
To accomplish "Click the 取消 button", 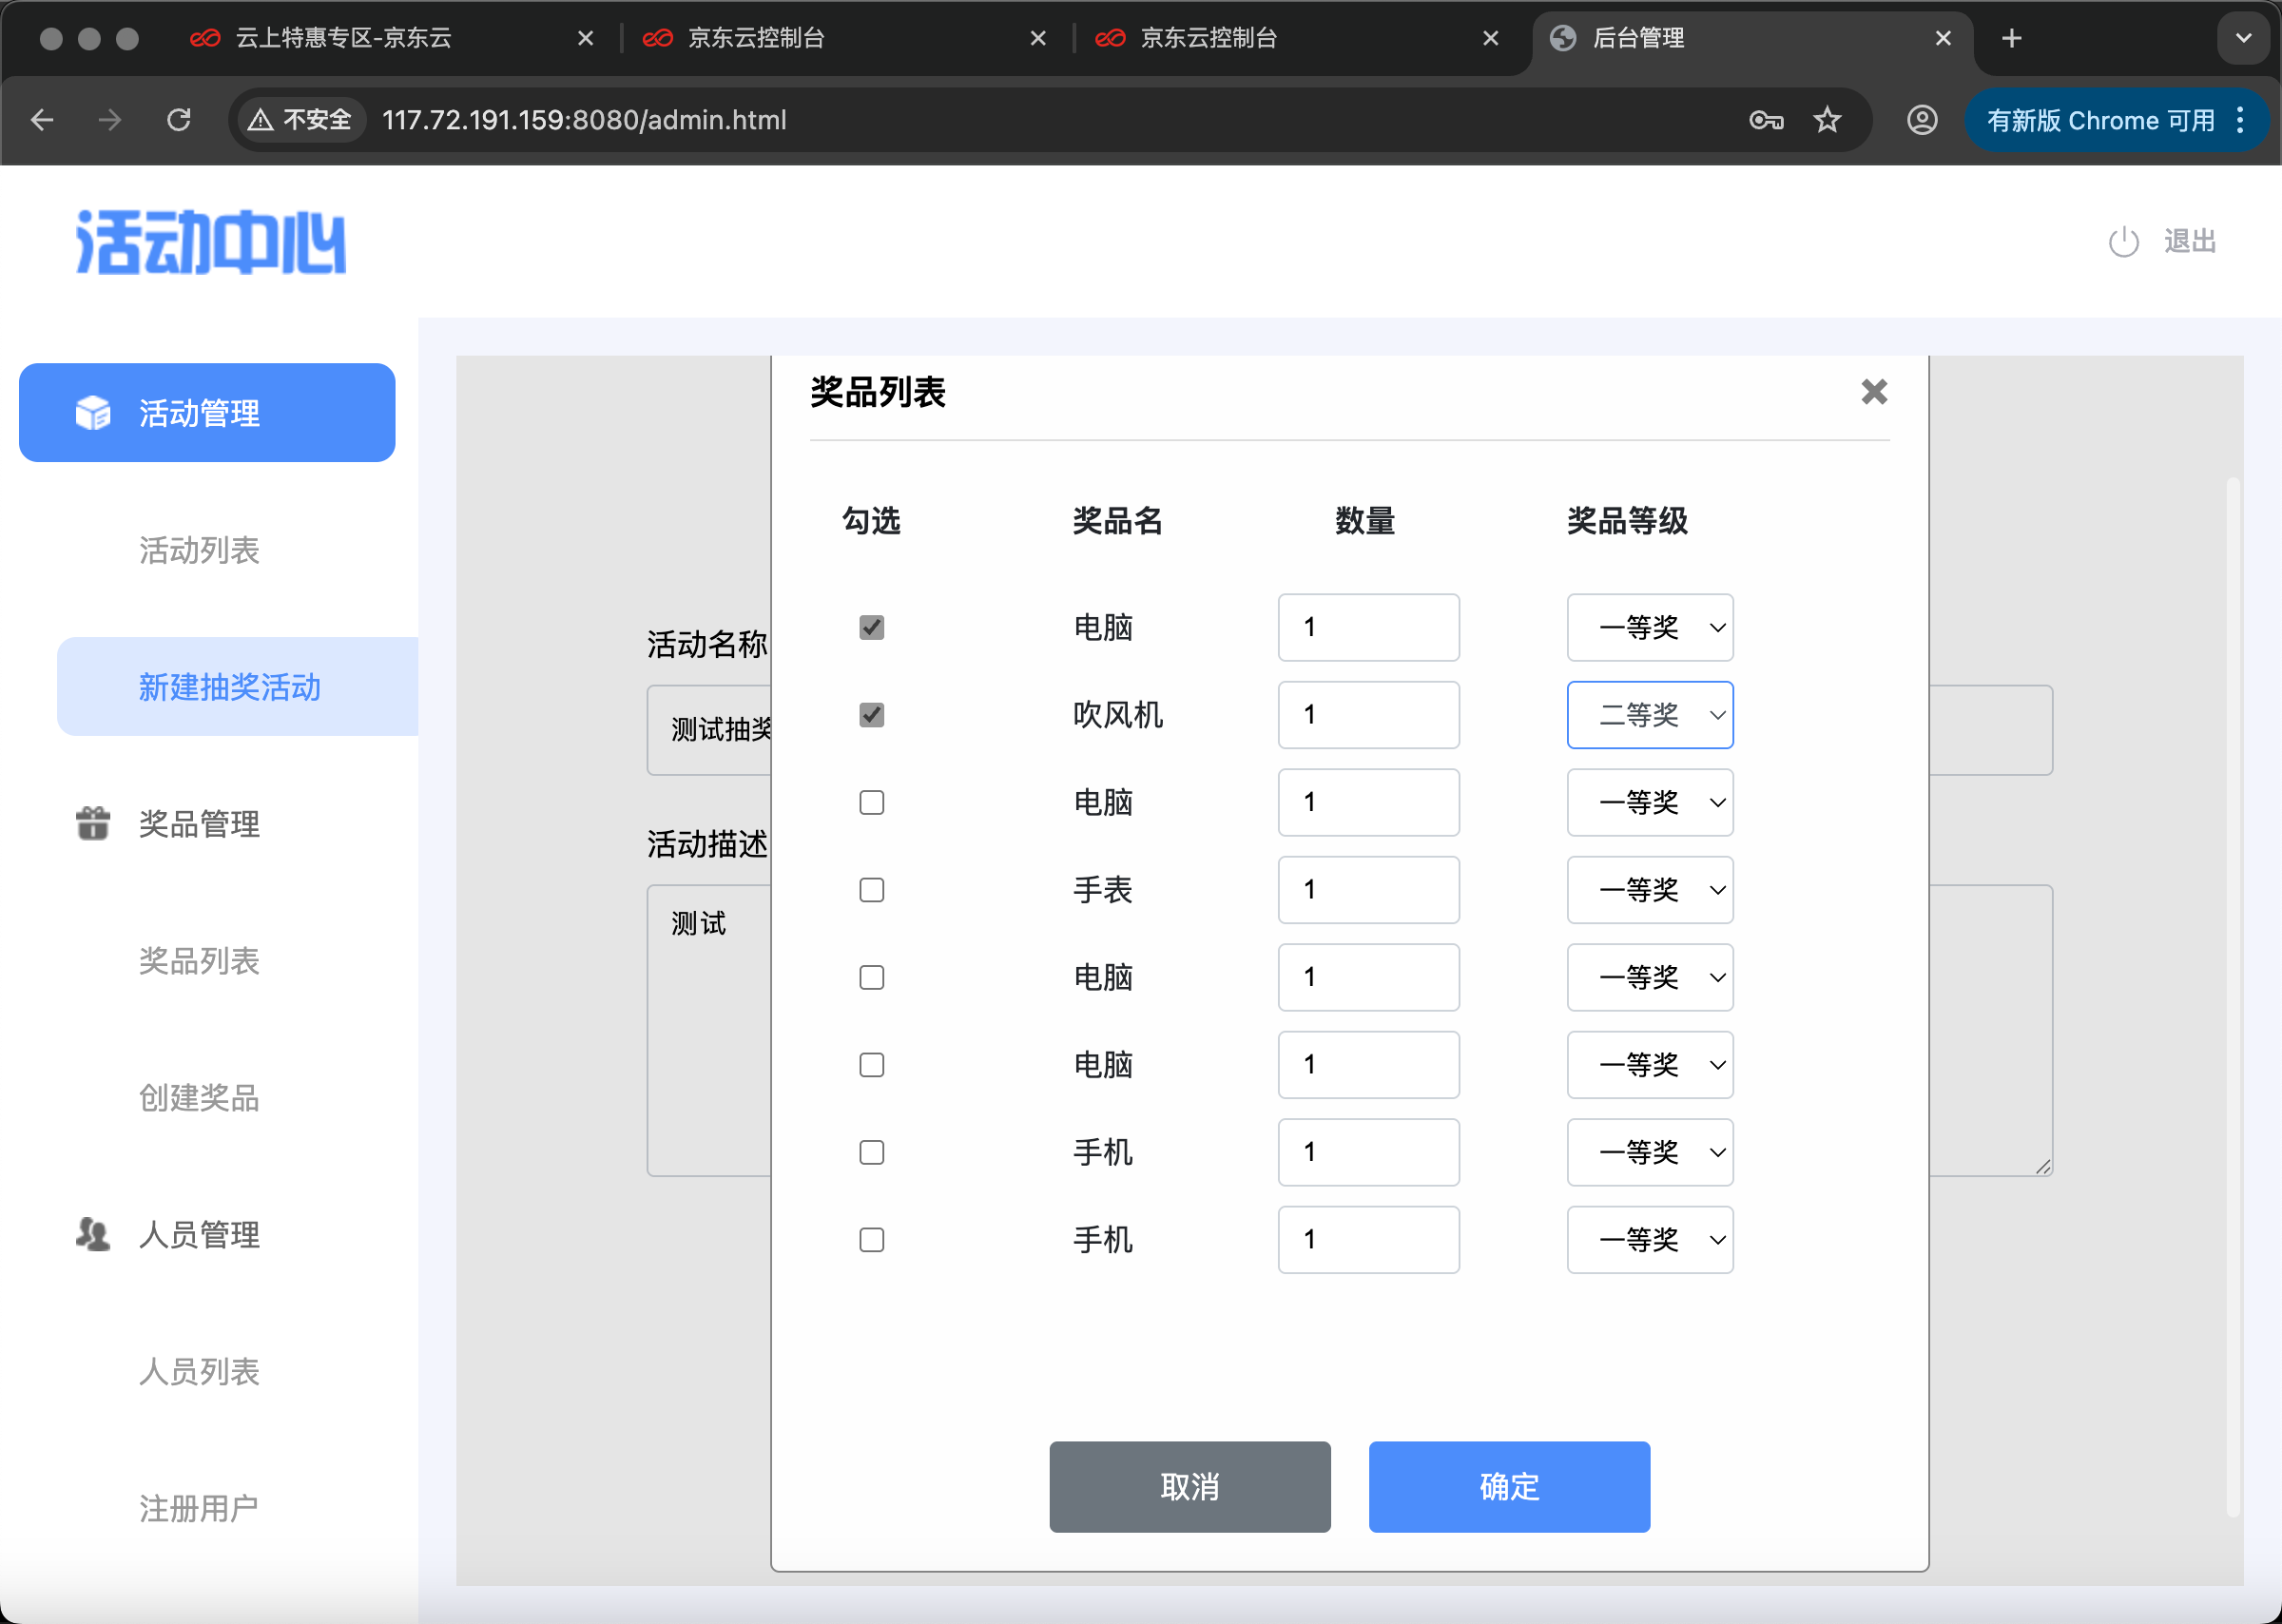I will click(1189, 1486).
